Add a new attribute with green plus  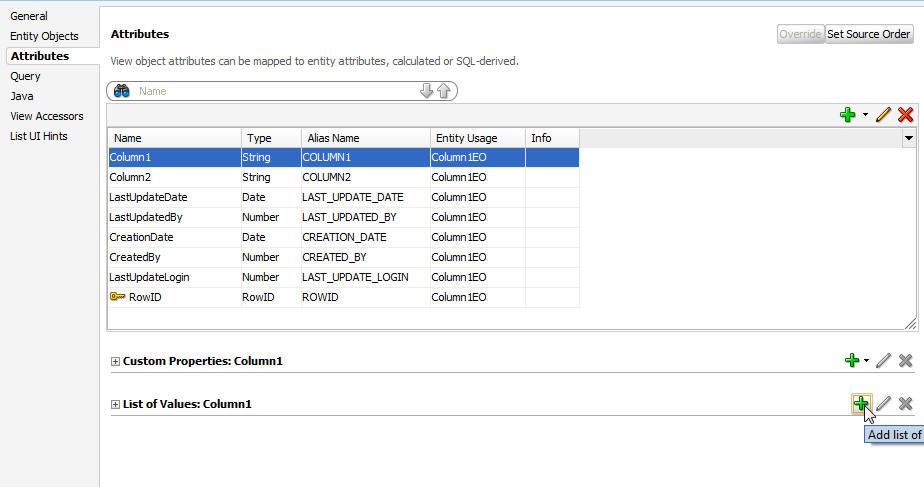coord(847,114)
